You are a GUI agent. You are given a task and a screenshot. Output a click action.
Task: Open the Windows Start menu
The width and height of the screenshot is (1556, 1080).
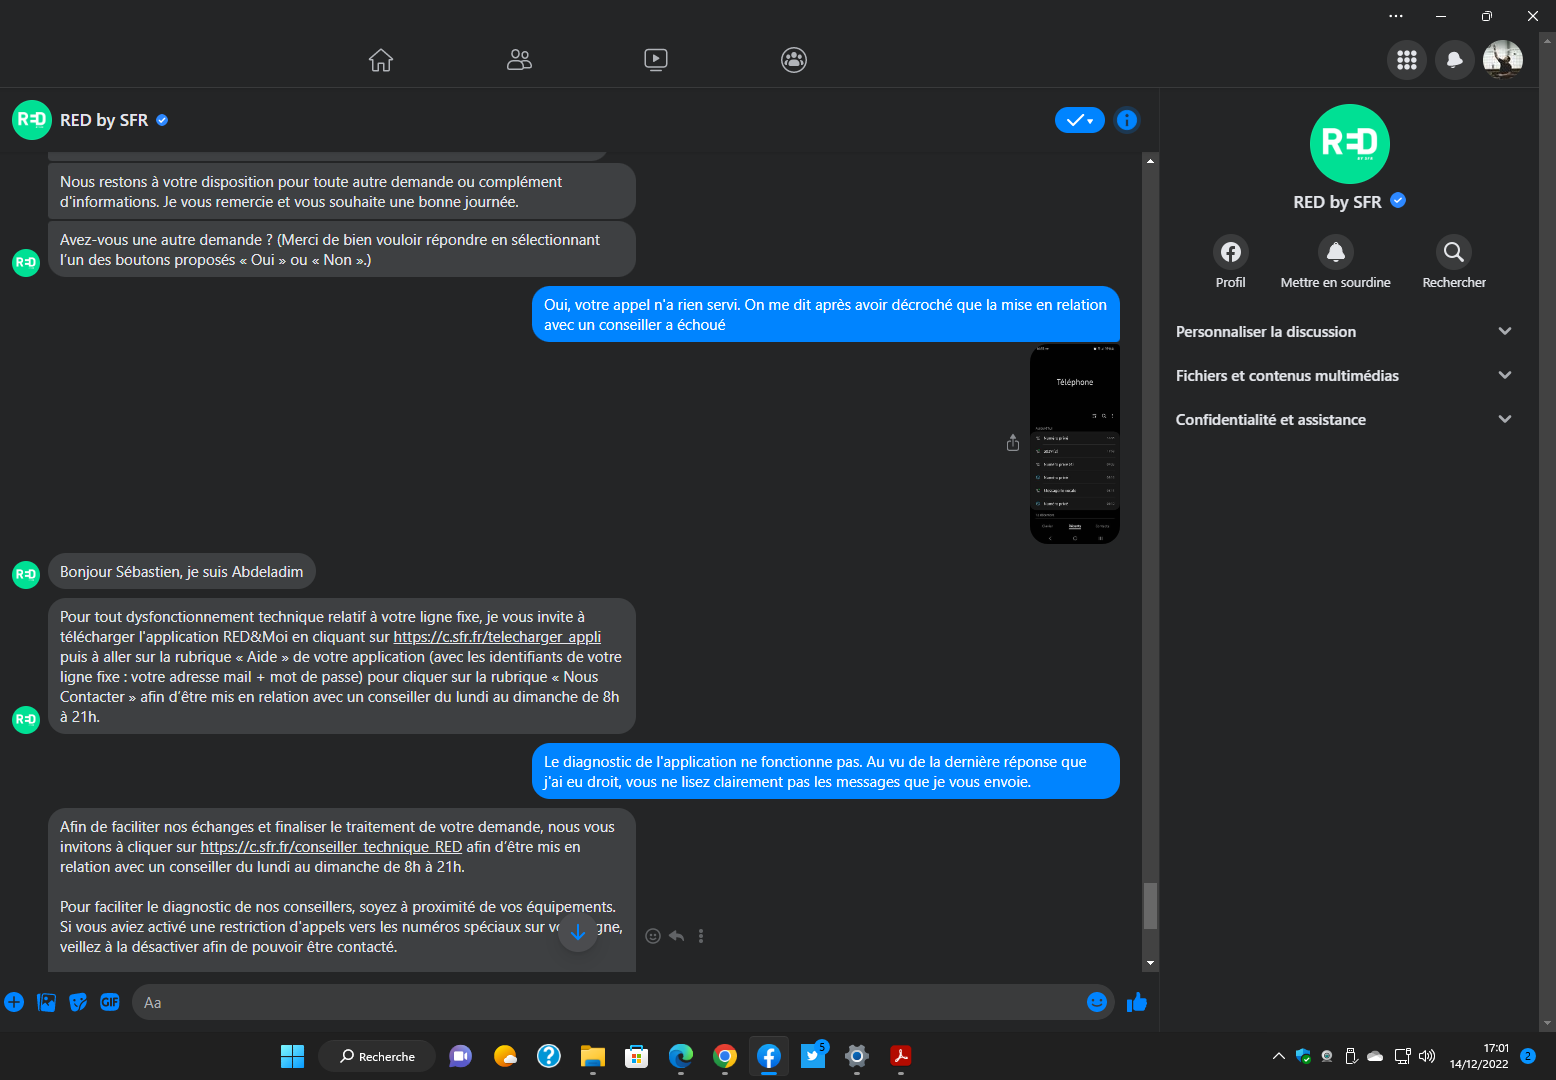292,1056
